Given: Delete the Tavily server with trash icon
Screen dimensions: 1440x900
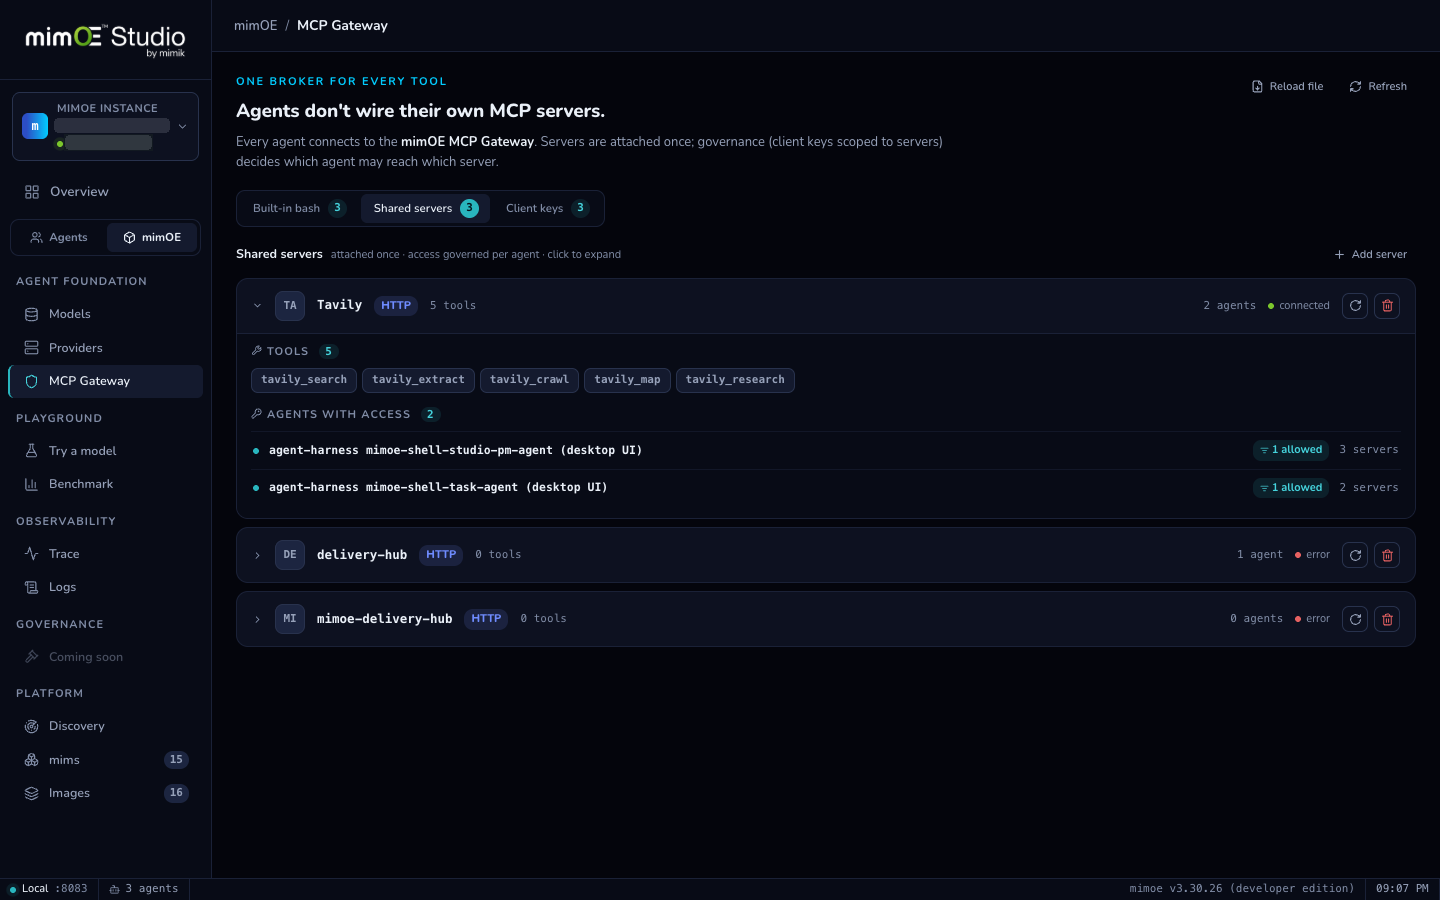Looking at the screenshot, I should point(1387,306).
